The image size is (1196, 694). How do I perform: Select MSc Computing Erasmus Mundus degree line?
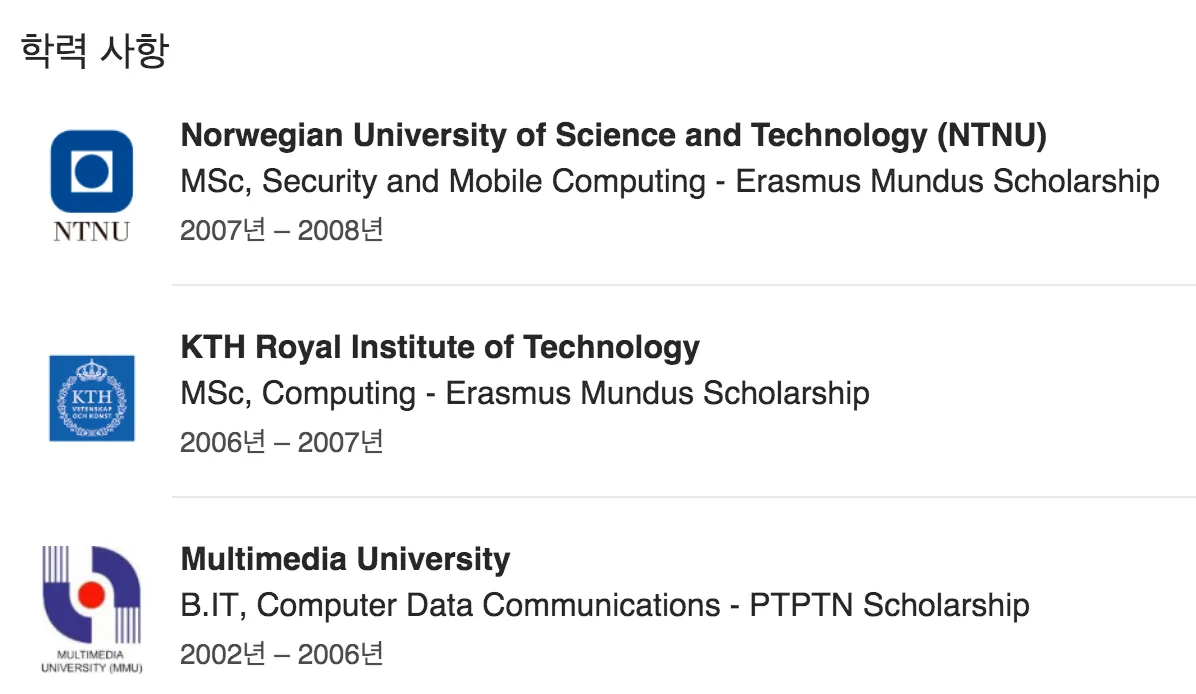click(x=525, y=394)
